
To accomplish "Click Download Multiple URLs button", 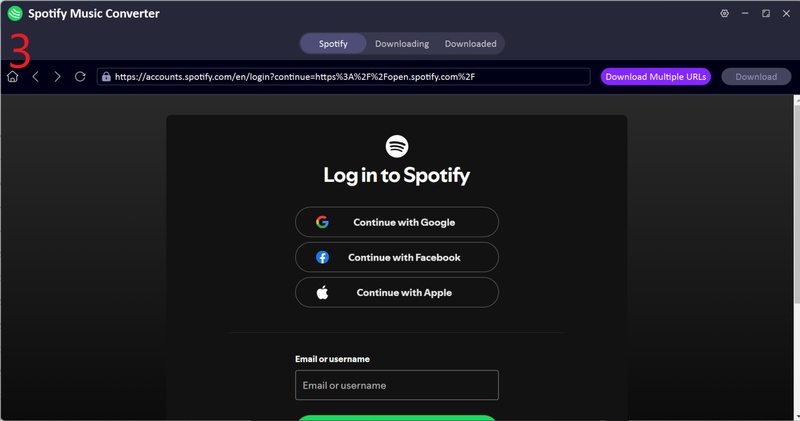I will [x=656, y=77].
